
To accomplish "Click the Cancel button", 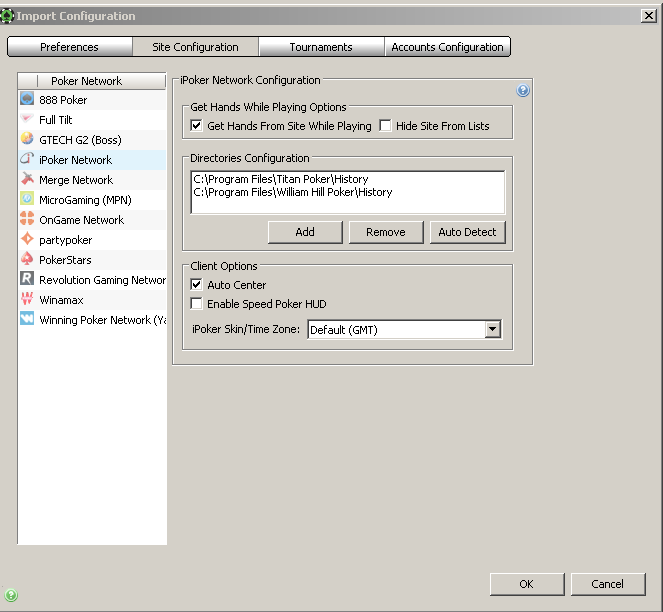I will (x=608, y=584).
